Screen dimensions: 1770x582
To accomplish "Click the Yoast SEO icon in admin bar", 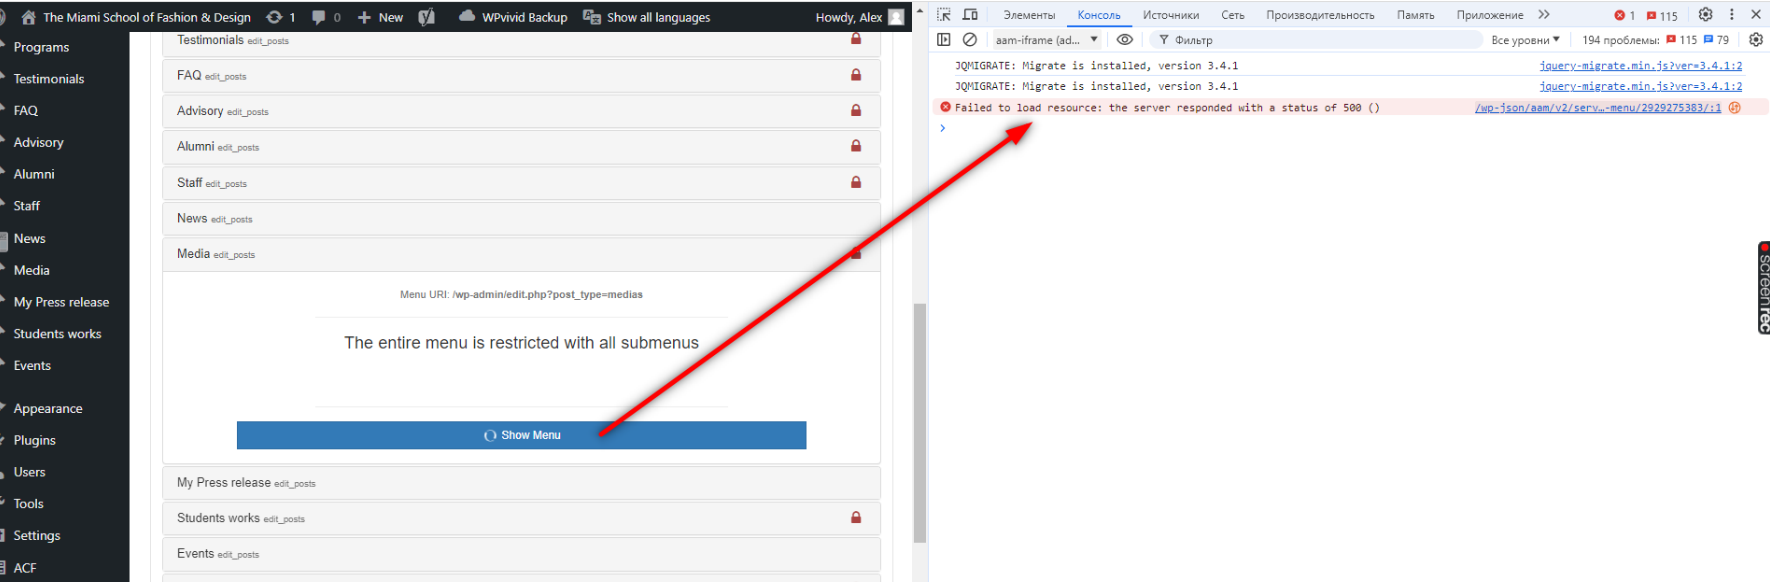I will tap(426, 17).
